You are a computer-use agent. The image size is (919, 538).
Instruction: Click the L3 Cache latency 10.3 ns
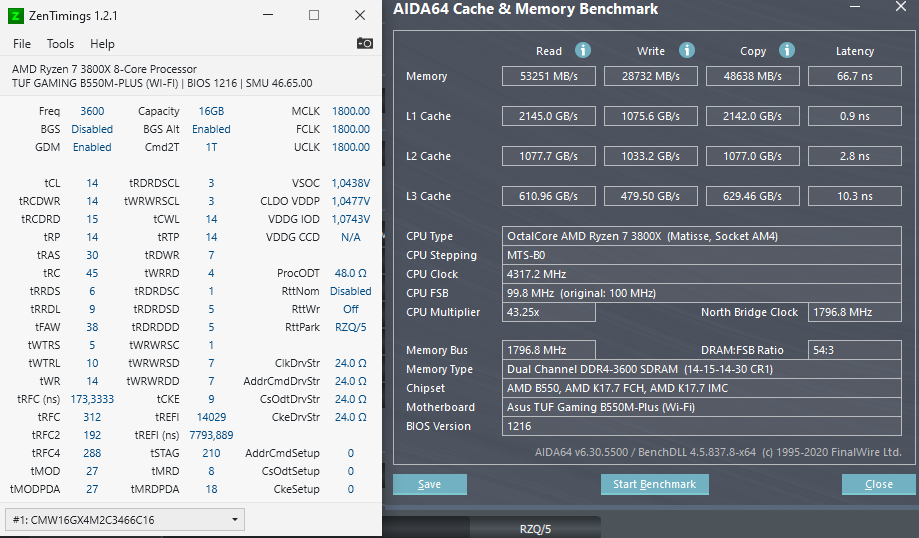tap(855, 196)
